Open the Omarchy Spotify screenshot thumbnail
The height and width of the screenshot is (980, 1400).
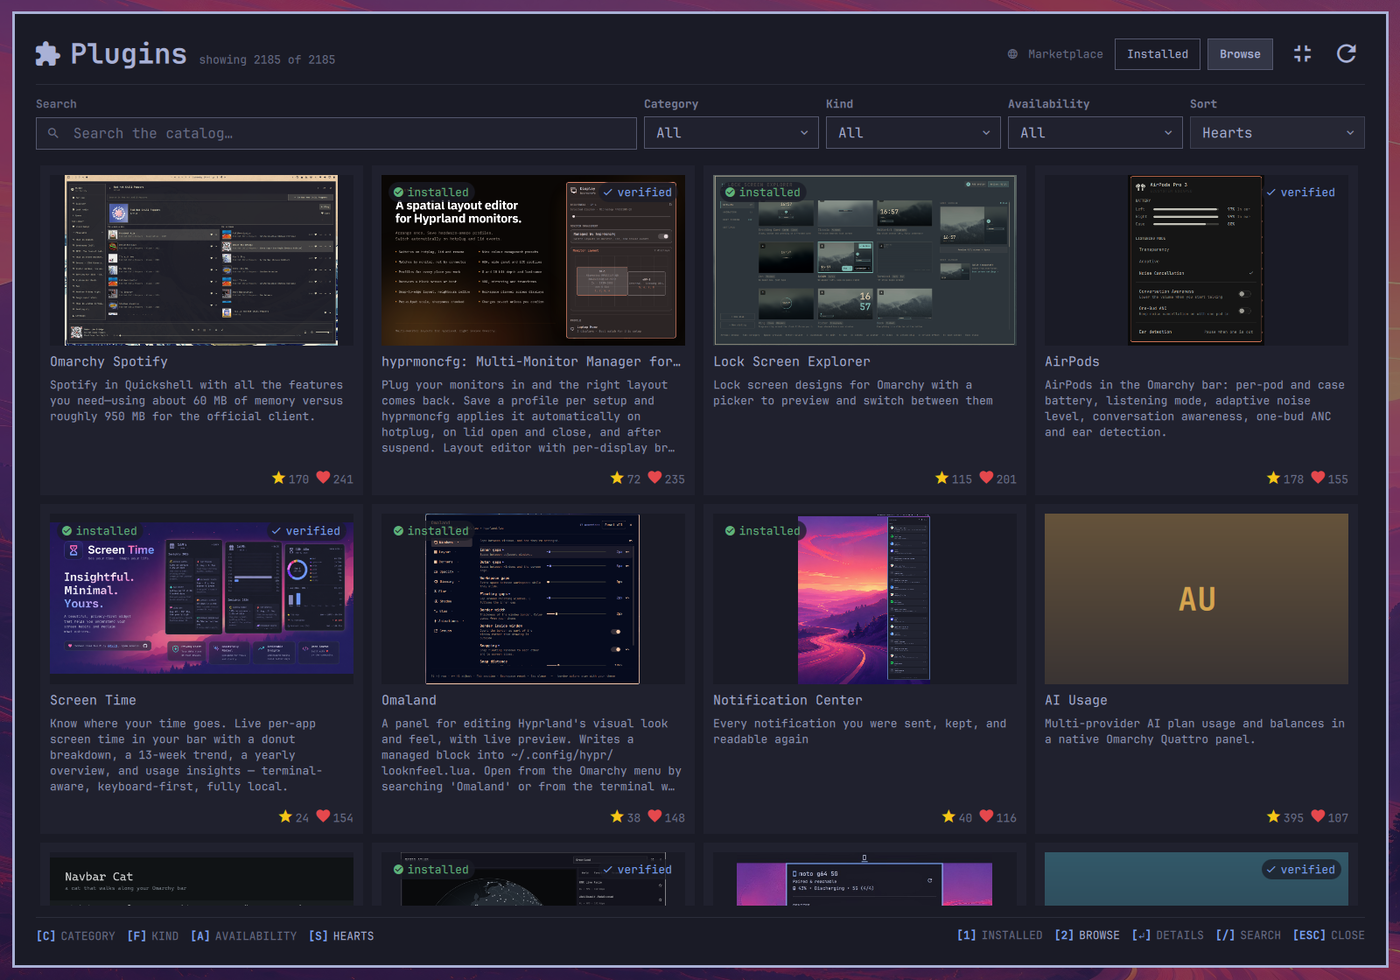pyautogui.click(x=201, y=260)
